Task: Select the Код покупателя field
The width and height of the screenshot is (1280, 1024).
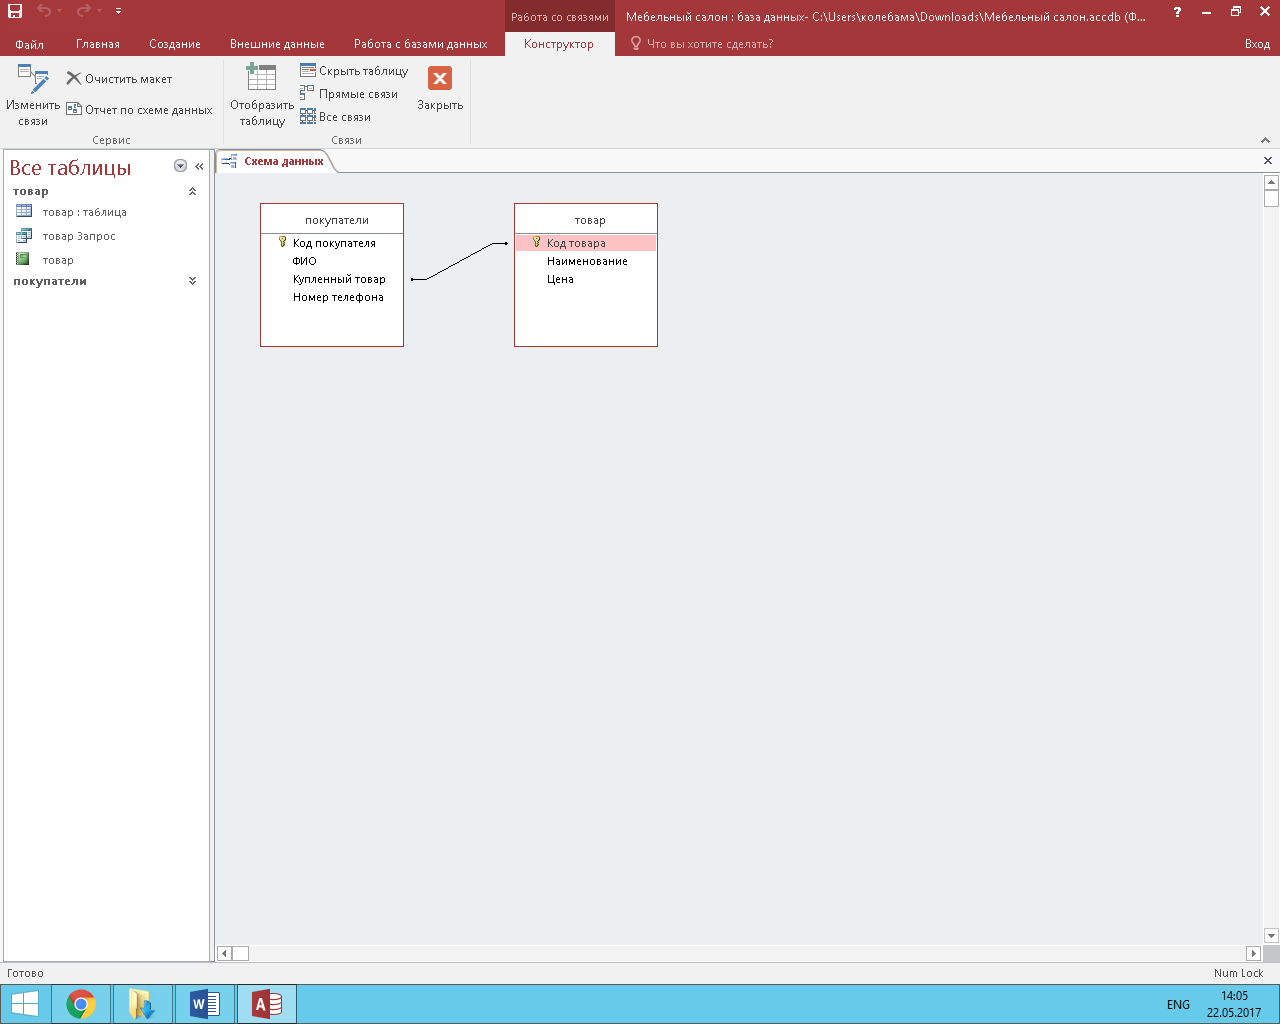Action: pos(332,243)
